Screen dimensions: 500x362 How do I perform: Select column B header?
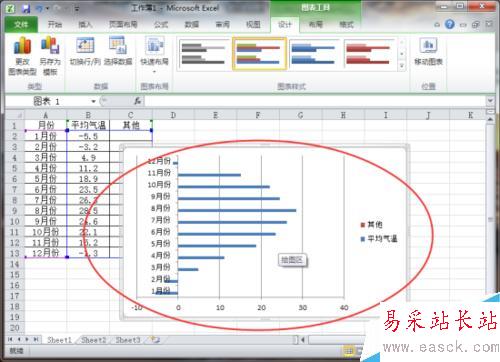point(88,115)
